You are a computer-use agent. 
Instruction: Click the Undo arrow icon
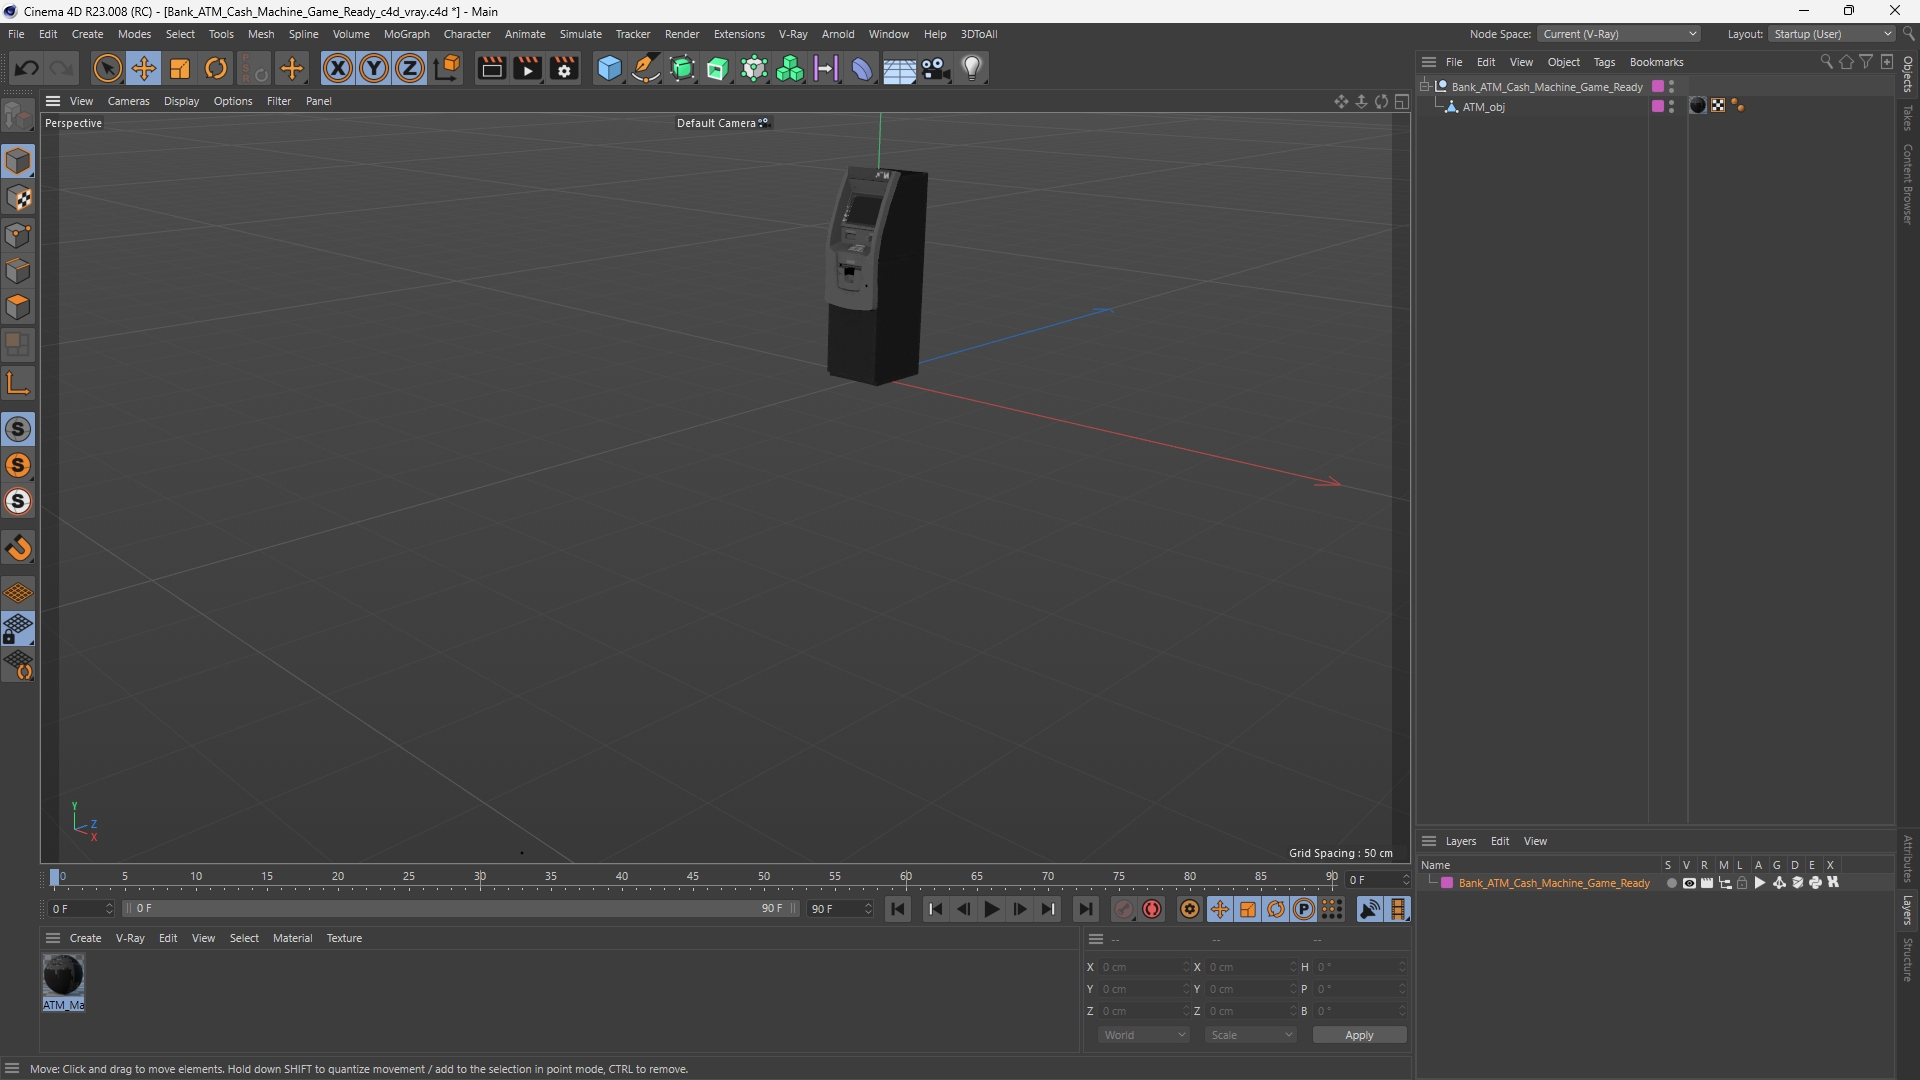click(x=27, y=68)
